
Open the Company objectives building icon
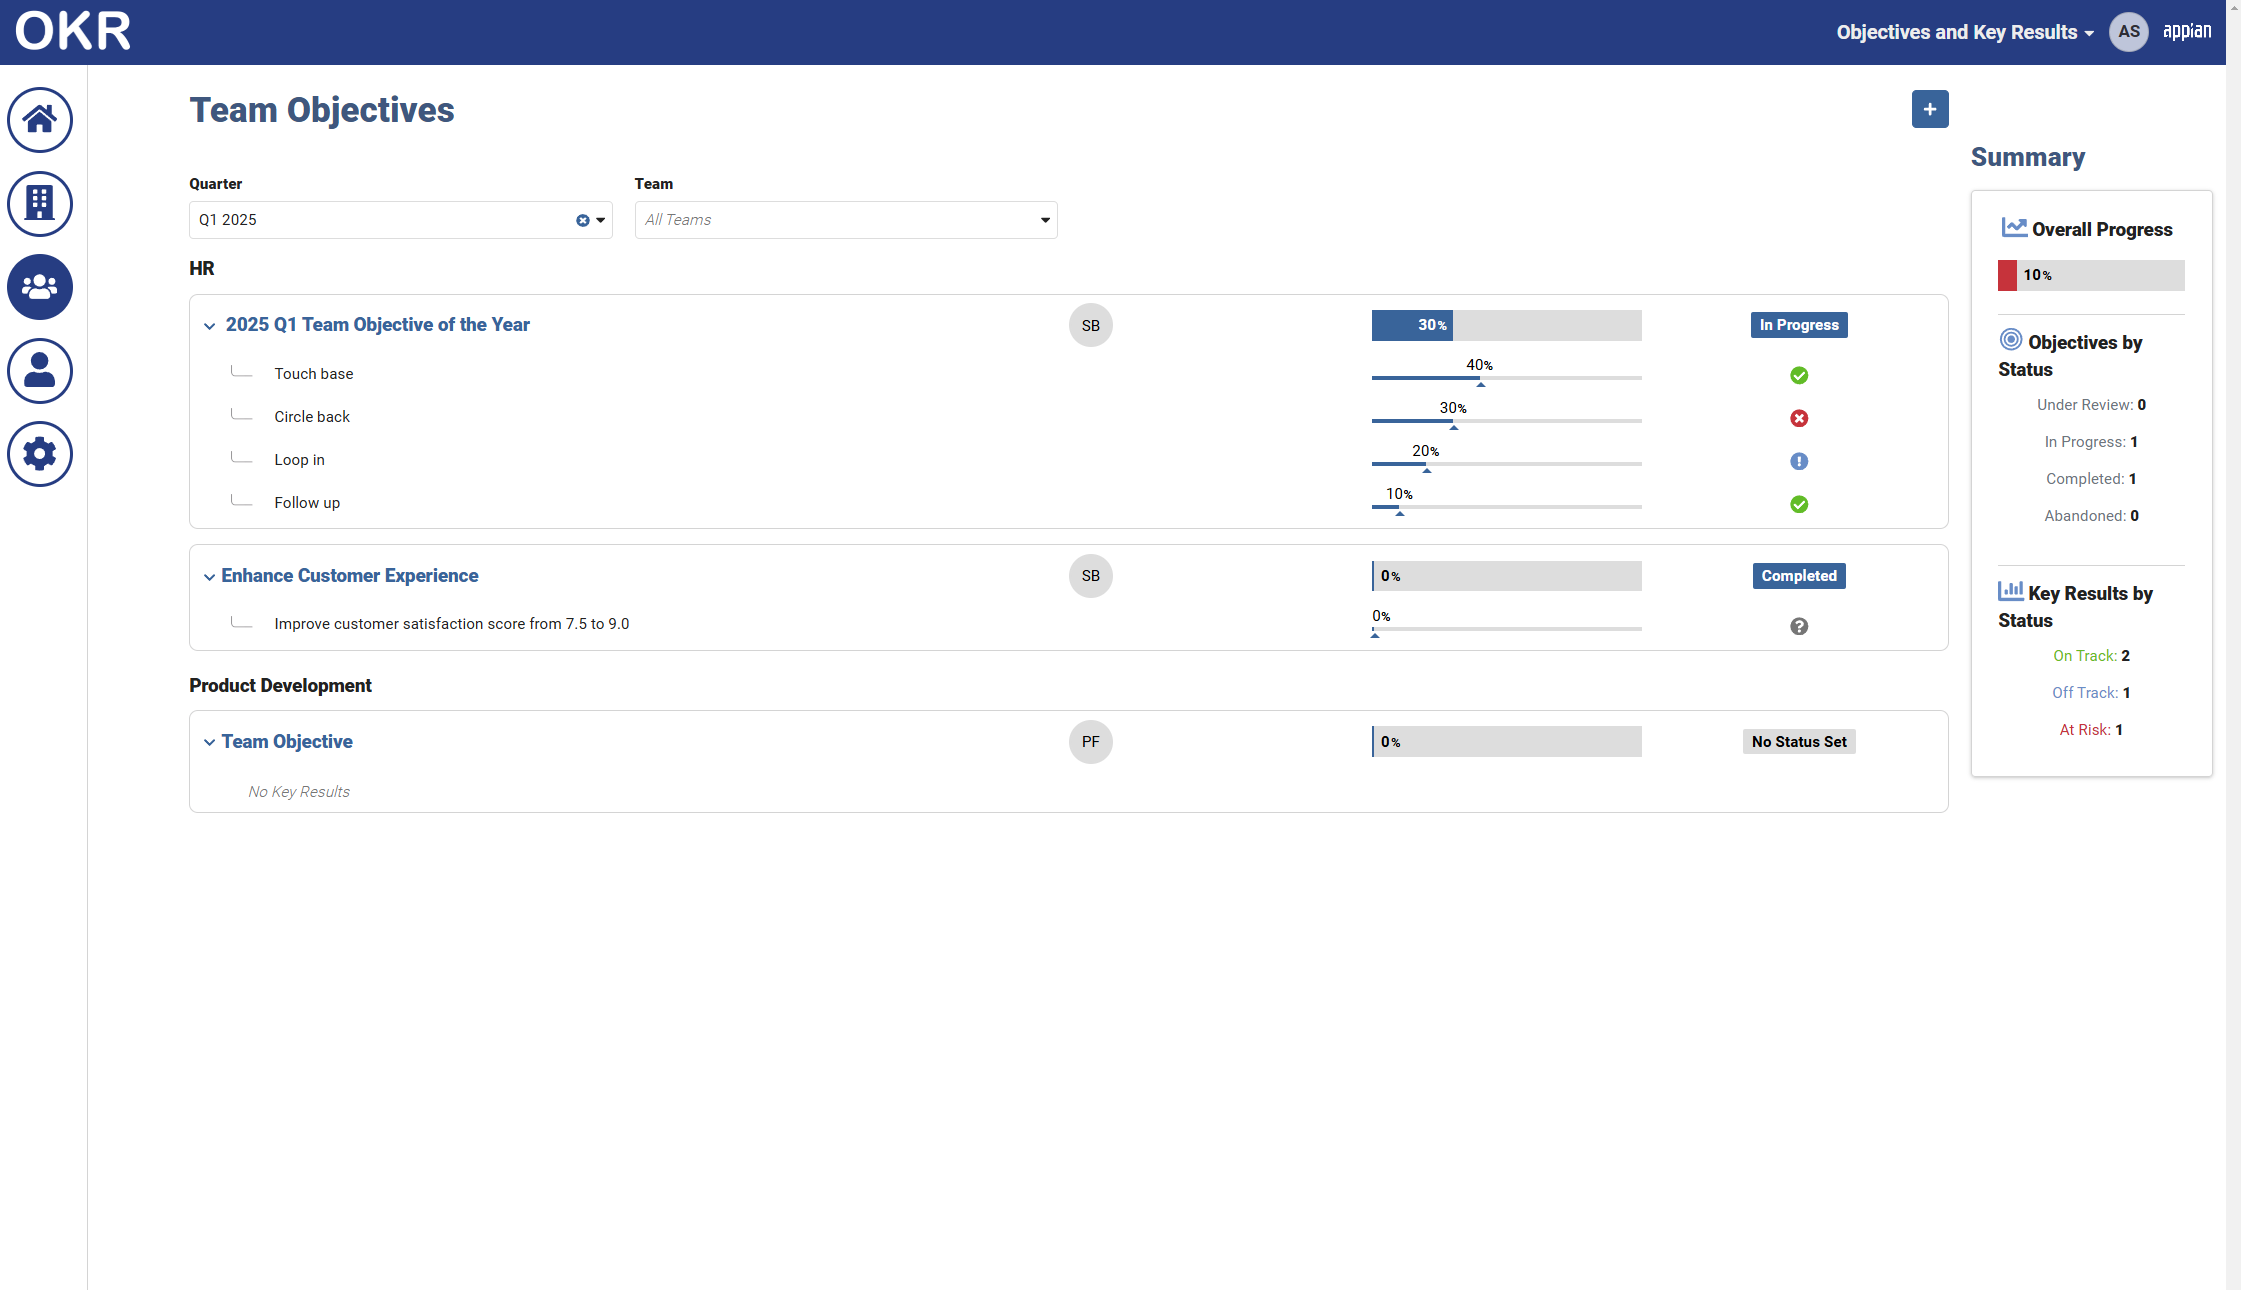coord(40,204)
